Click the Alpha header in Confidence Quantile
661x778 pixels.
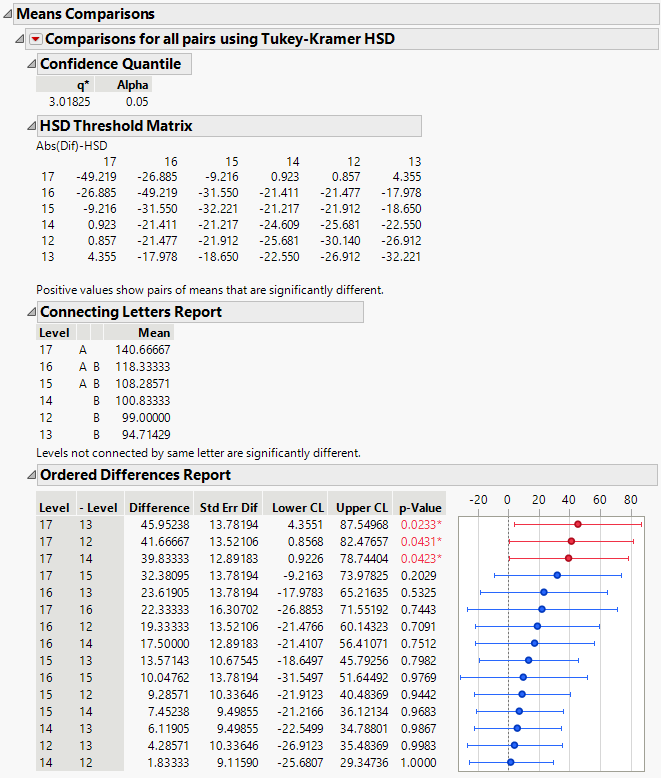coord(132,85)
